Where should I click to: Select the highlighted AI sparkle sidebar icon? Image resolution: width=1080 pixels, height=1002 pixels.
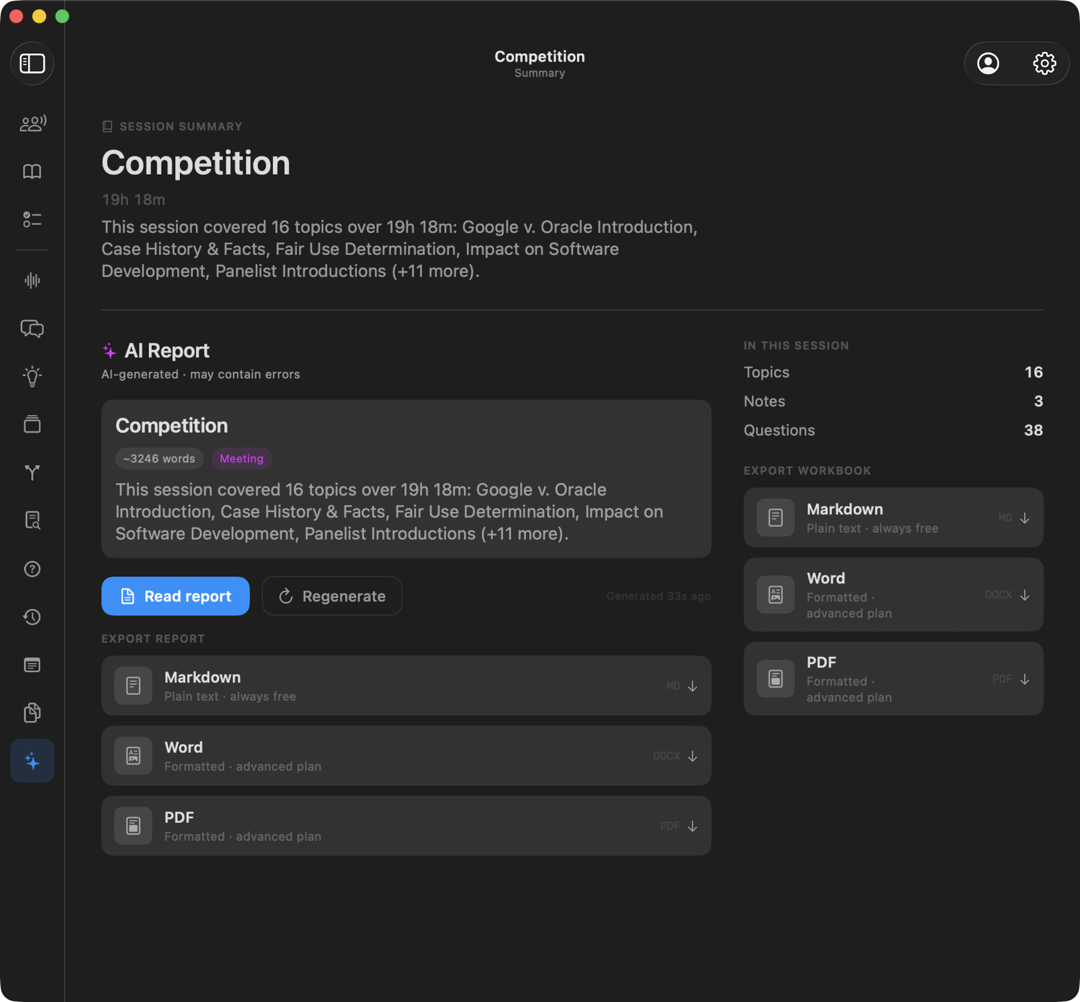pos(32,760)
